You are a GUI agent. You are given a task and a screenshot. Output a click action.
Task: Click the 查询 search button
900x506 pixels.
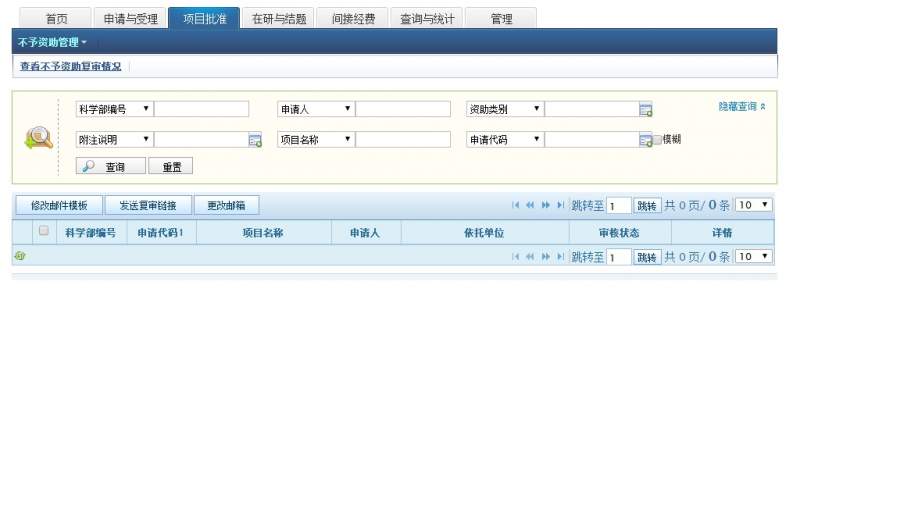coord(111,166)
